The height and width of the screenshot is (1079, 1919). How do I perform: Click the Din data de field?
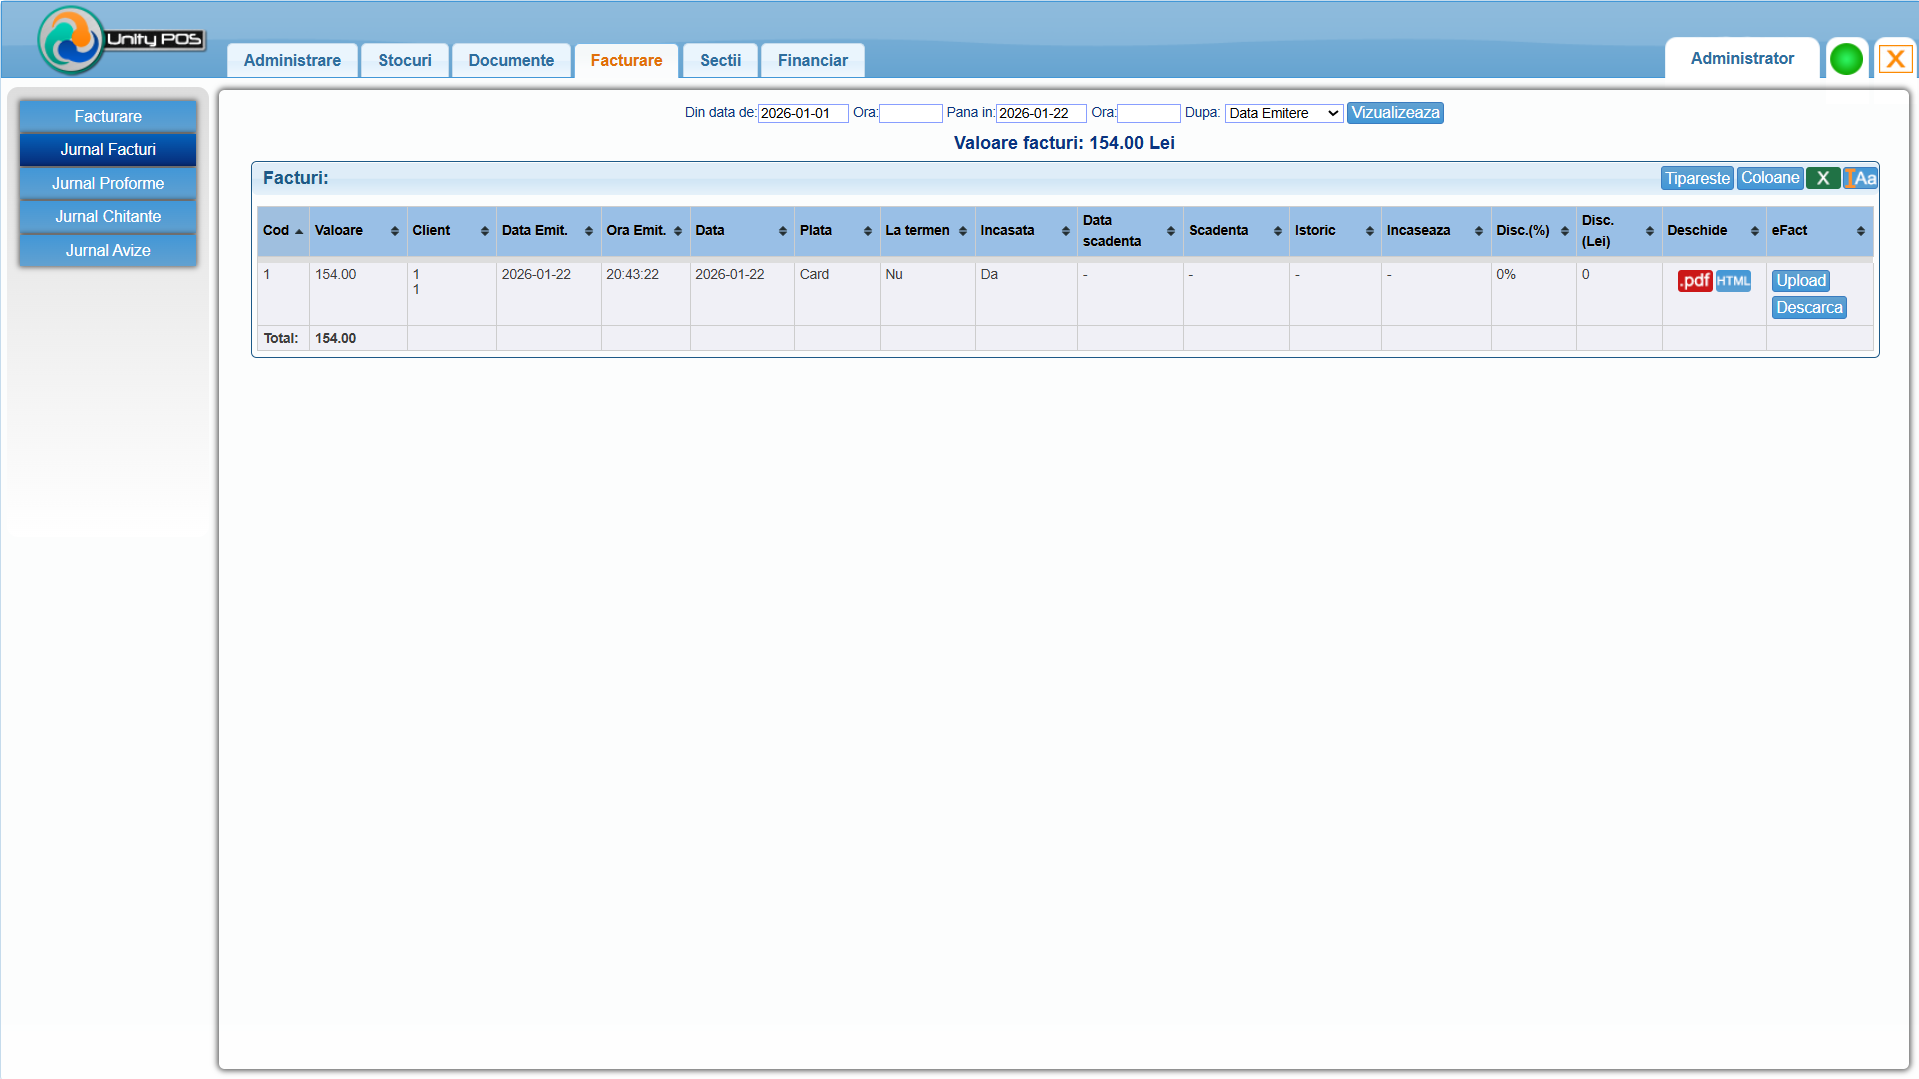pyautogui.click(x=802, y=113)
